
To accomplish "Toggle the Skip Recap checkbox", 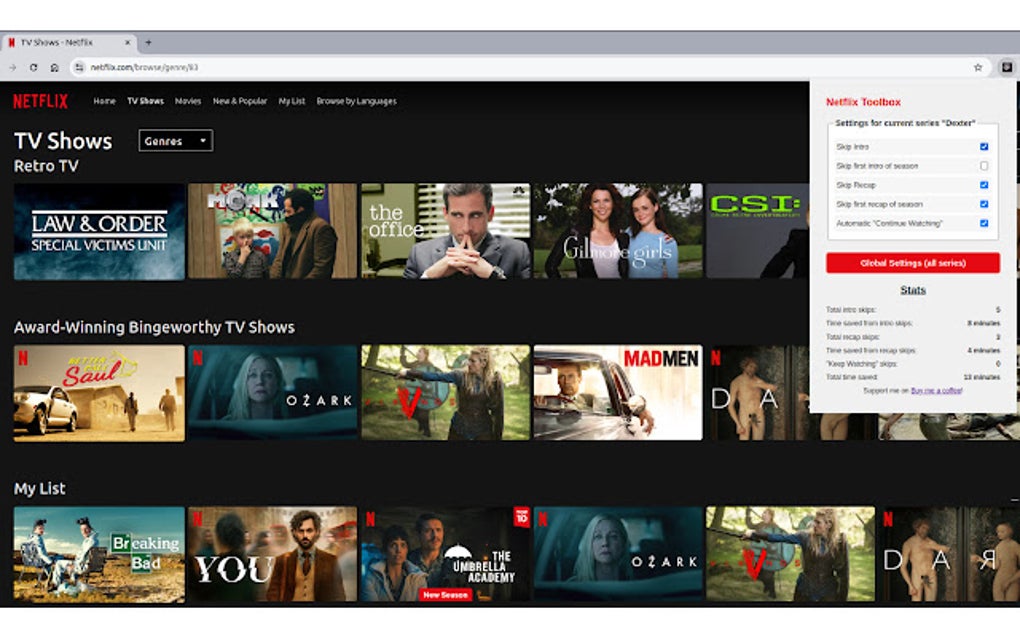I will pyautogui.click(x=984, y=185).
